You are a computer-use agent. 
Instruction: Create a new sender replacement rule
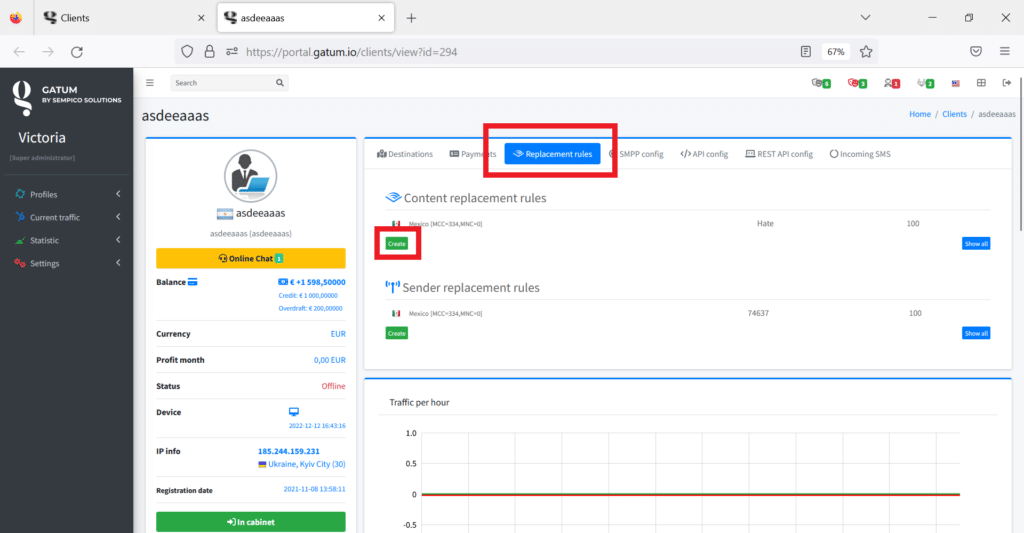396,333
